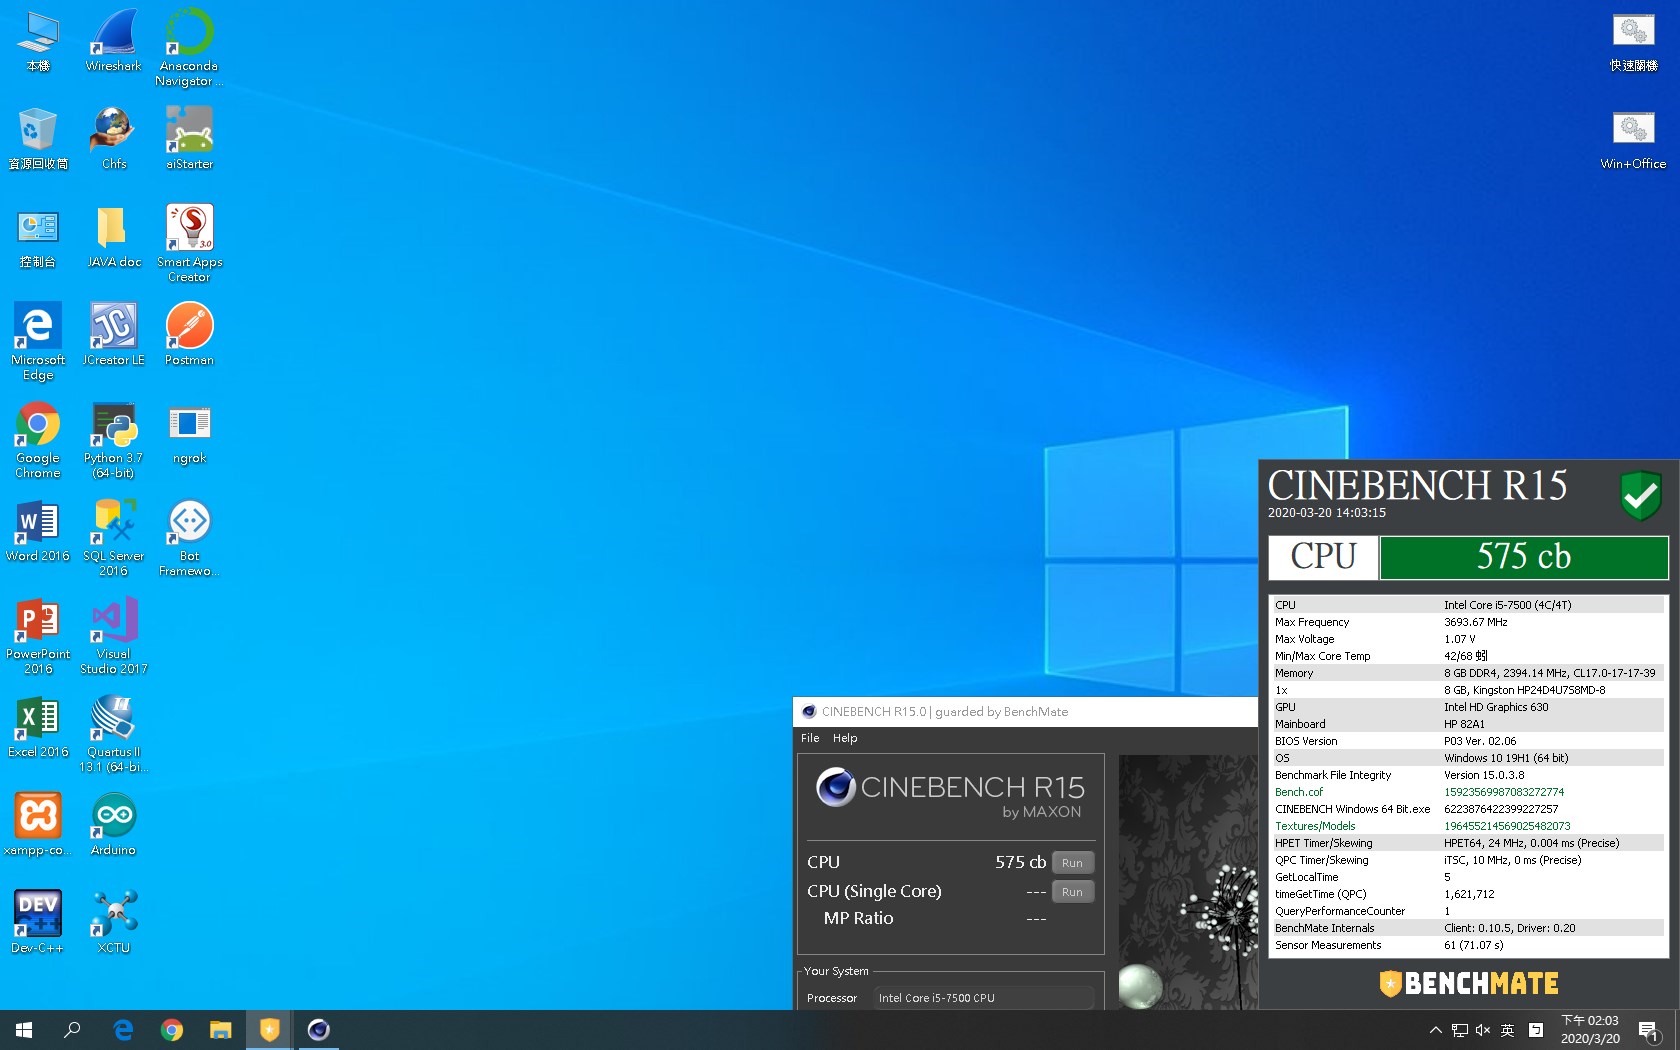Launch the XCTU desktop shortcut
The height and width of the screenshot is (1050, 1680).
tap(113, 922)
